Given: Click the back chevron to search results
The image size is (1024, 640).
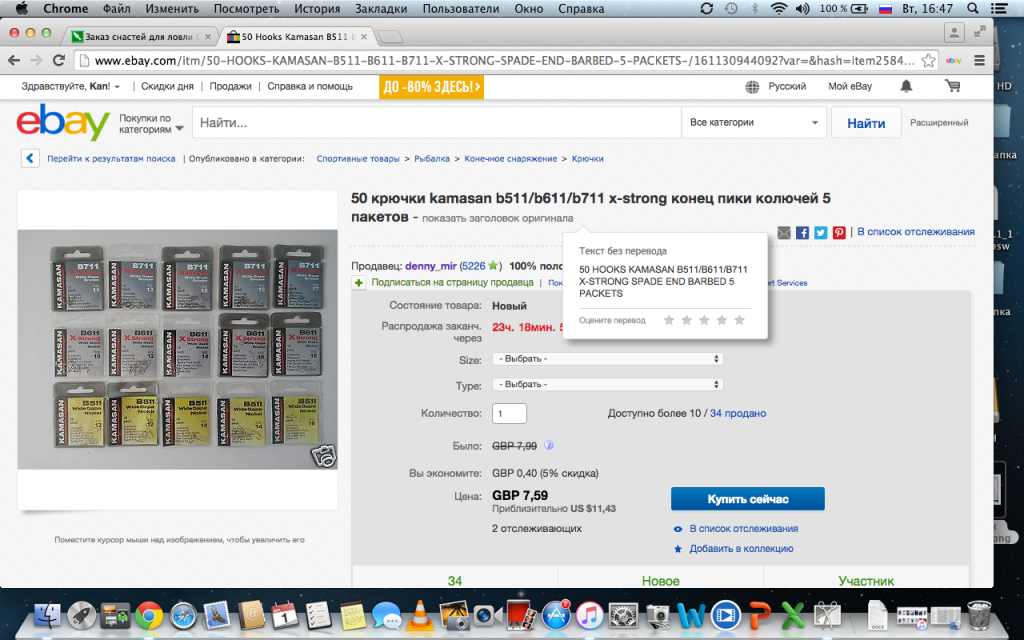Looking at the screenshot, I should [30, 159].
